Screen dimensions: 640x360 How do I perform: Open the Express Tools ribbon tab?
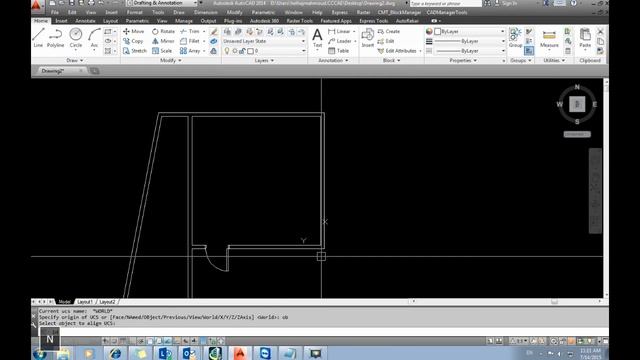point(373,21)
